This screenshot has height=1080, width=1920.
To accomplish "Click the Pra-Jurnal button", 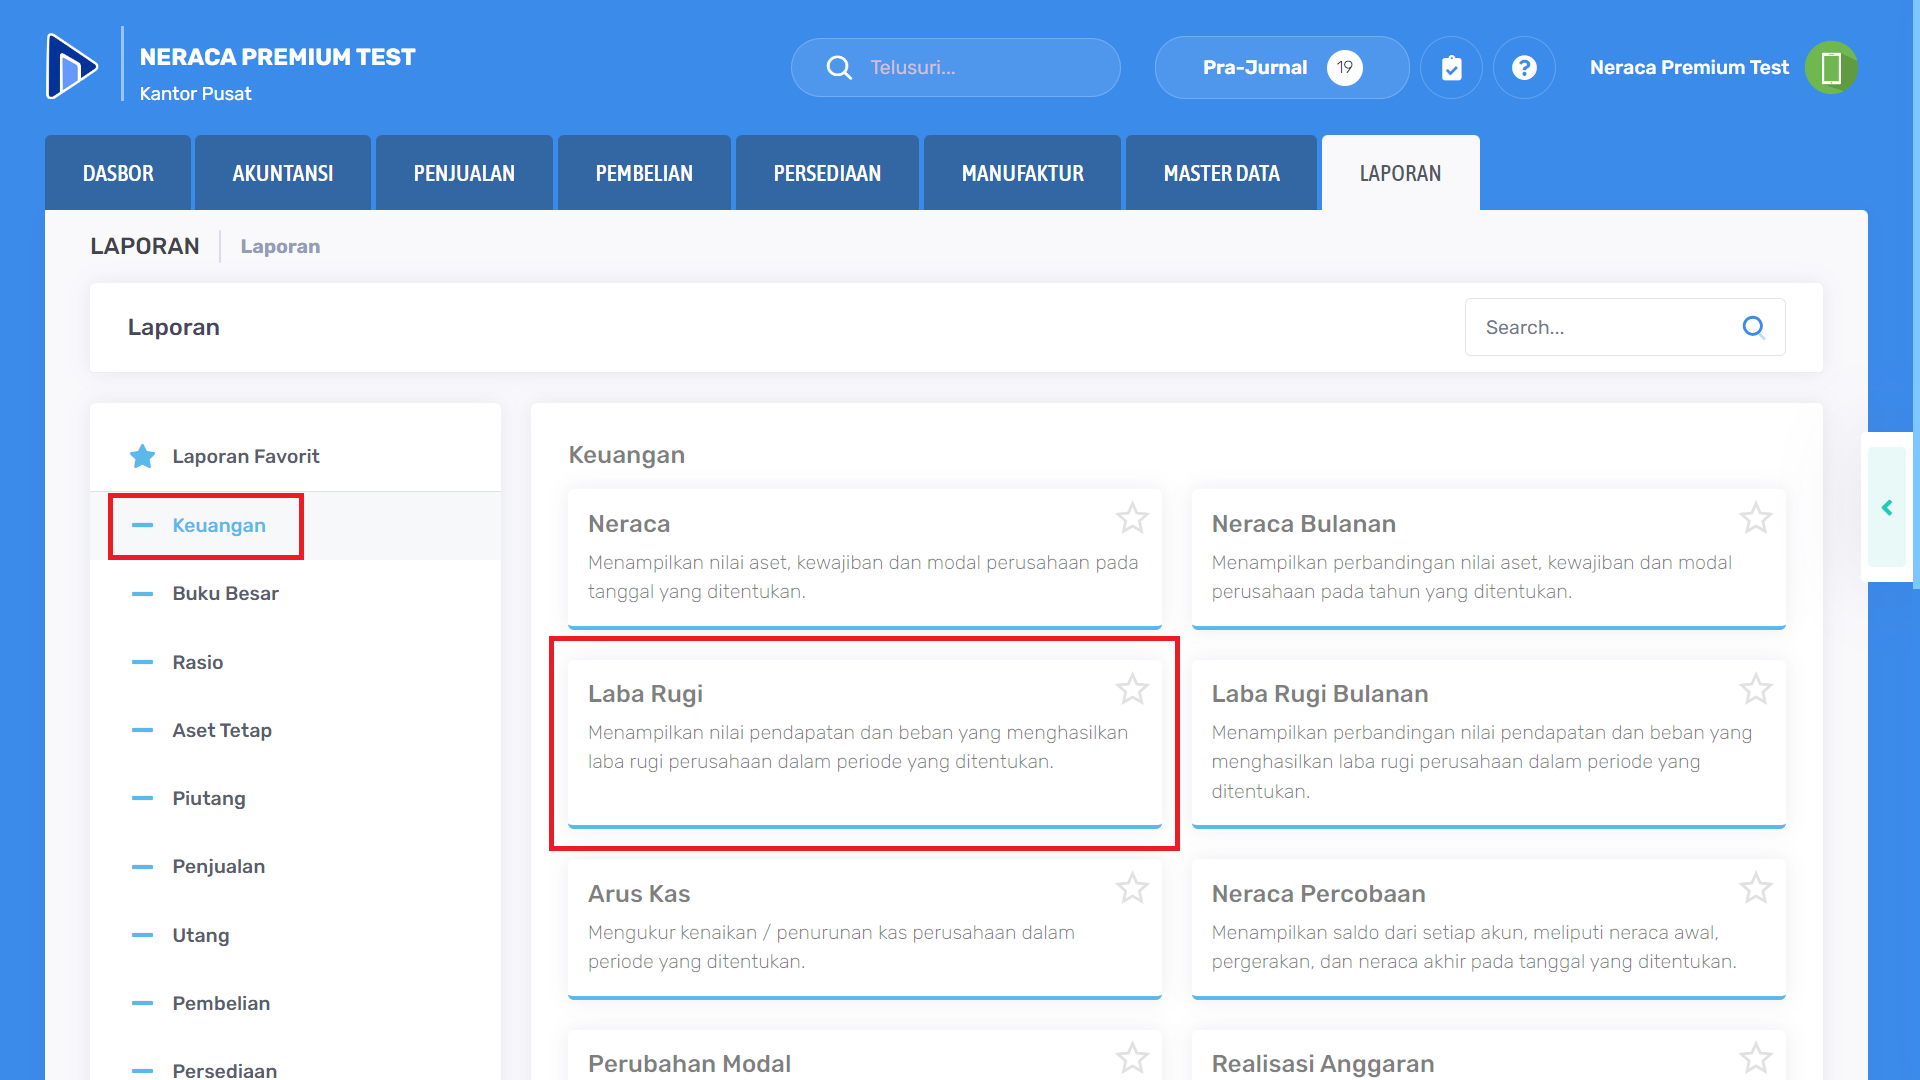I will (x=1280, y=68).
